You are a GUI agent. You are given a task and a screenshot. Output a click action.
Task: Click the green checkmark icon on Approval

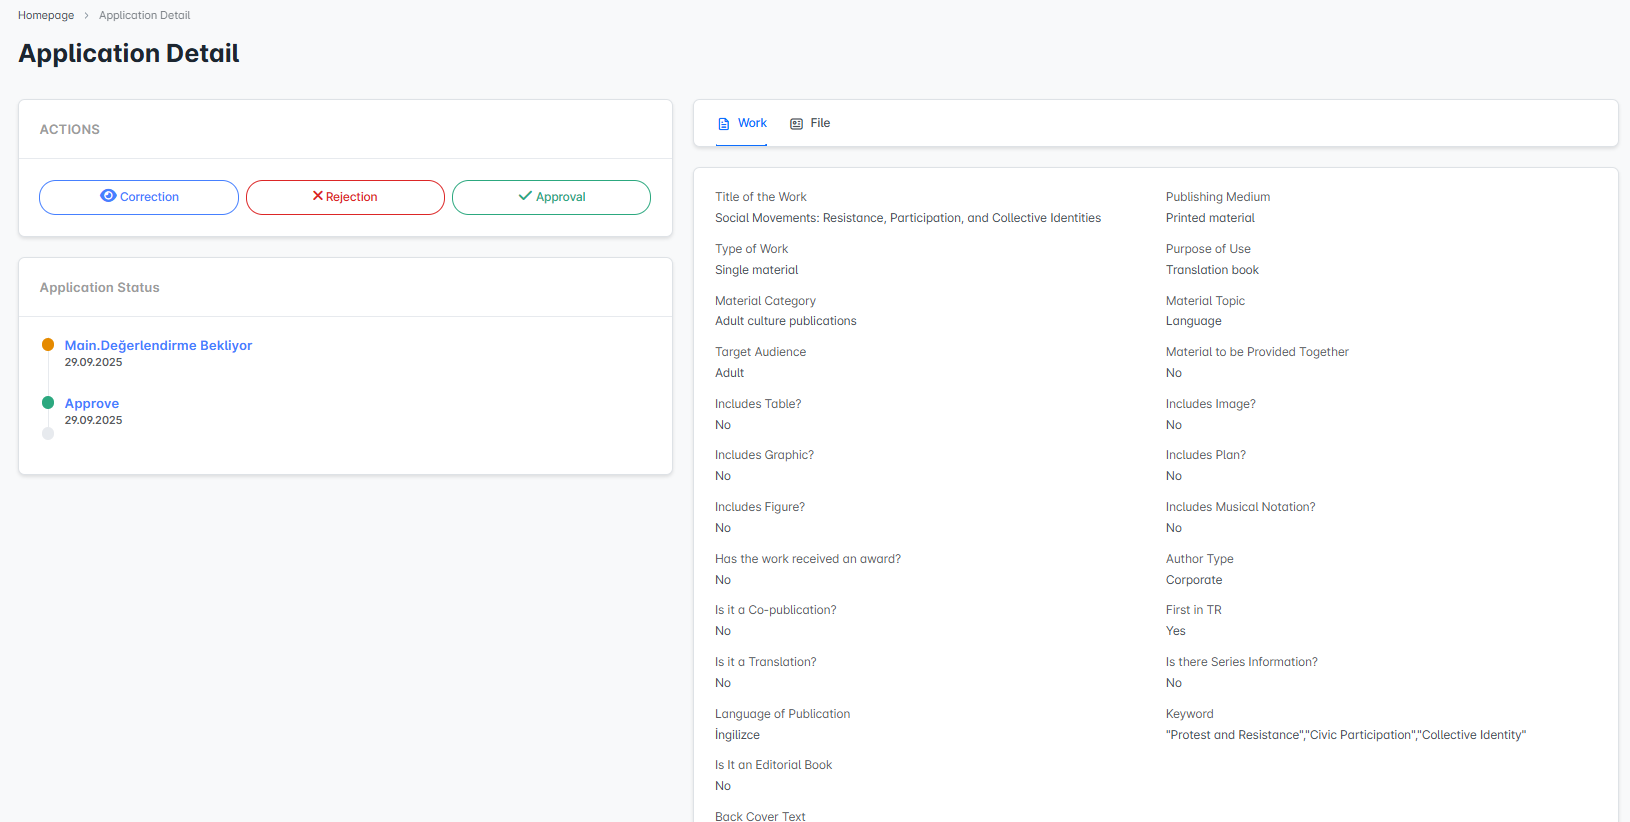coord(525,196)
